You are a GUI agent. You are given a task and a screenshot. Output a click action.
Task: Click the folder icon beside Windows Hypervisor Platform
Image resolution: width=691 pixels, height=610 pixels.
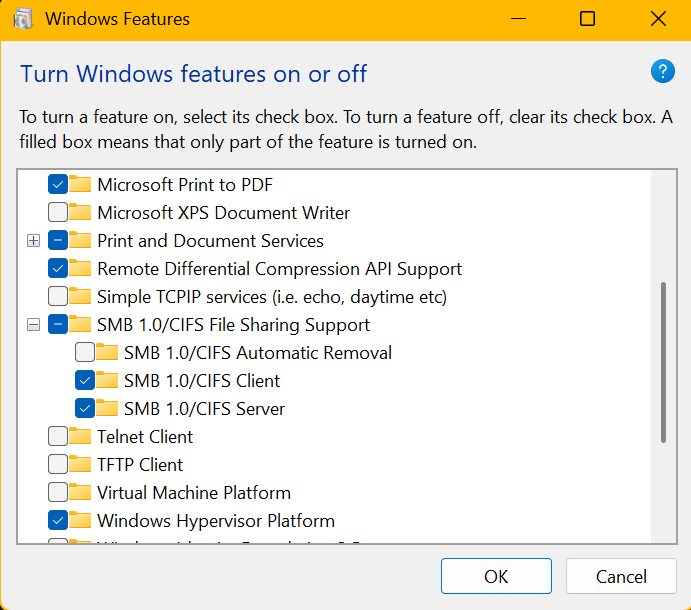[x=80, y=520]
